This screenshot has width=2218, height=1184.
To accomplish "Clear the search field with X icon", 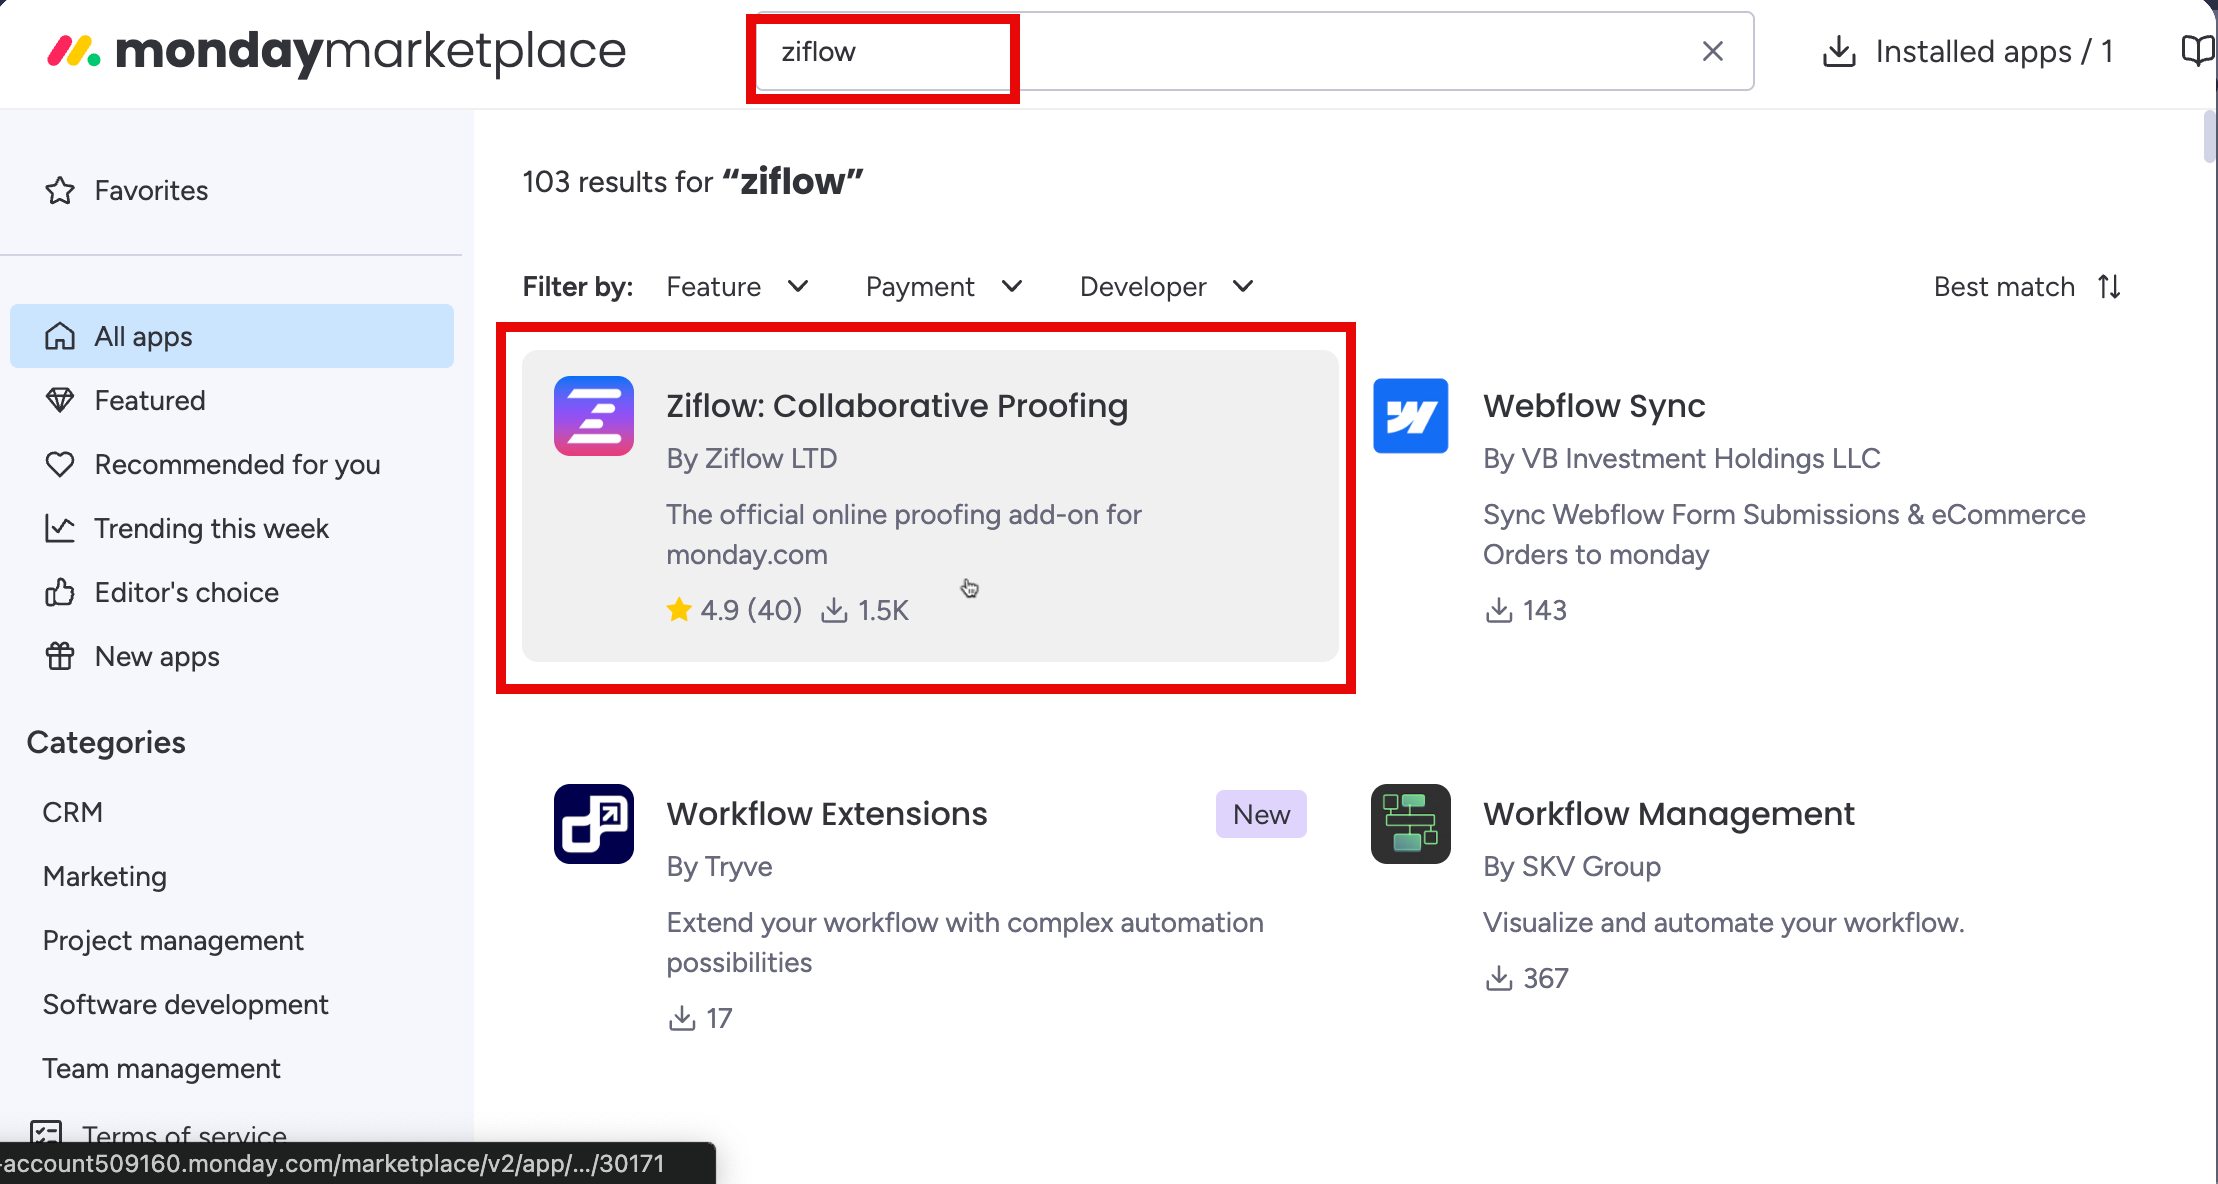I will 1712,51.
